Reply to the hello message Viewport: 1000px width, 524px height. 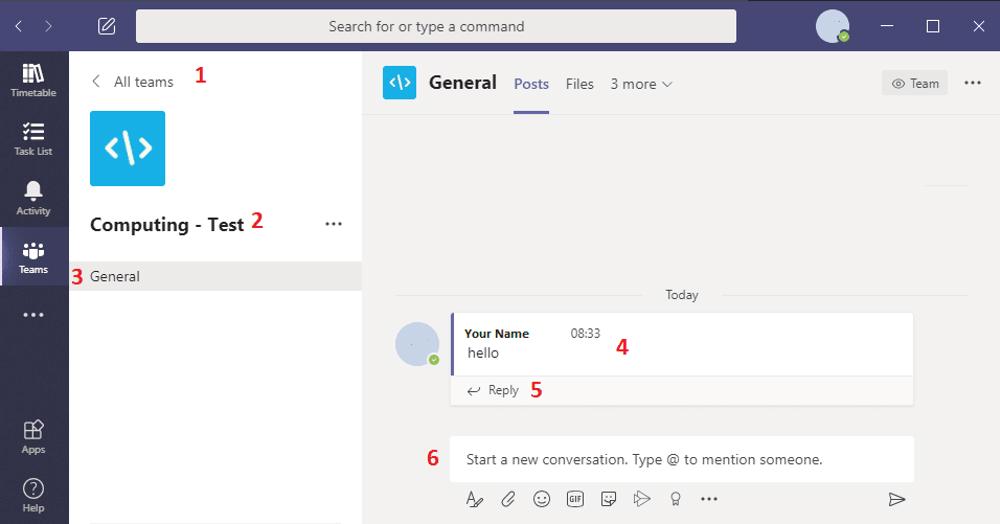point(494,390)
